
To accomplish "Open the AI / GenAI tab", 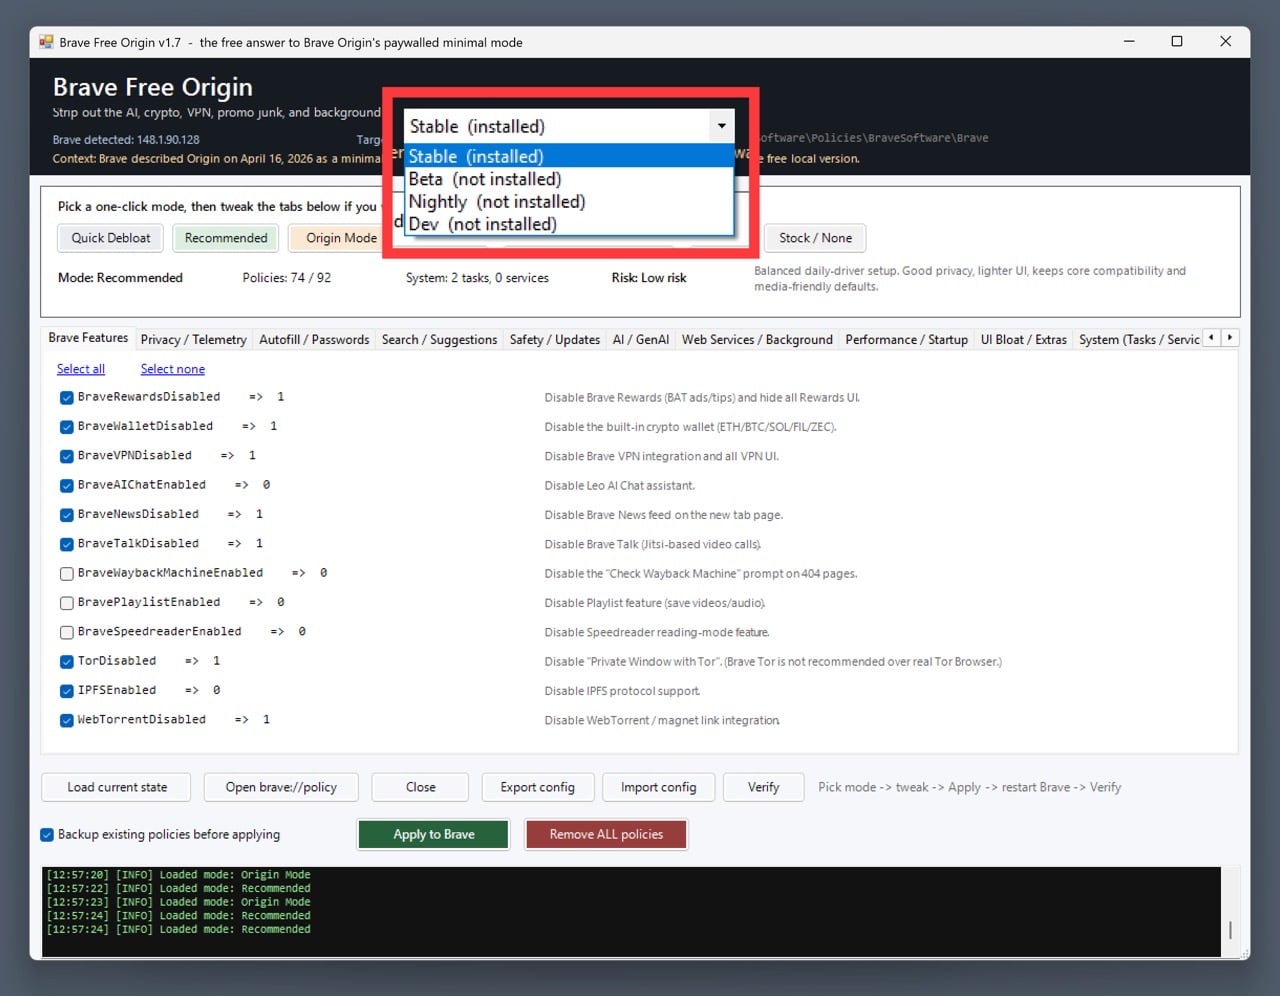I will coord(641,340).
